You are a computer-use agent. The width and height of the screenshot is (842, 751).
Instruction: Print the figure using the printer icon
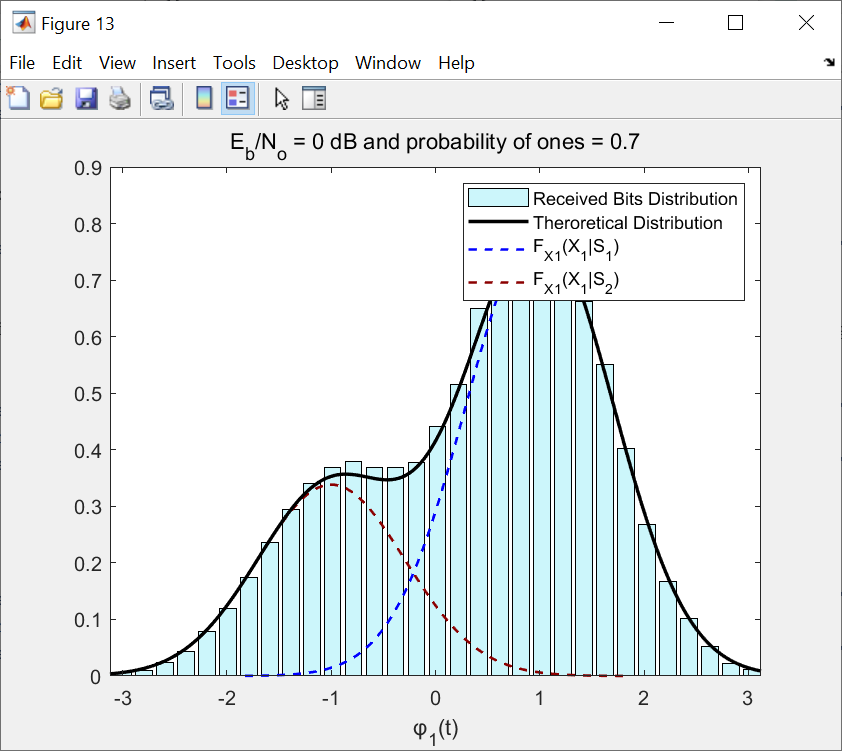[x=120, y=99]
